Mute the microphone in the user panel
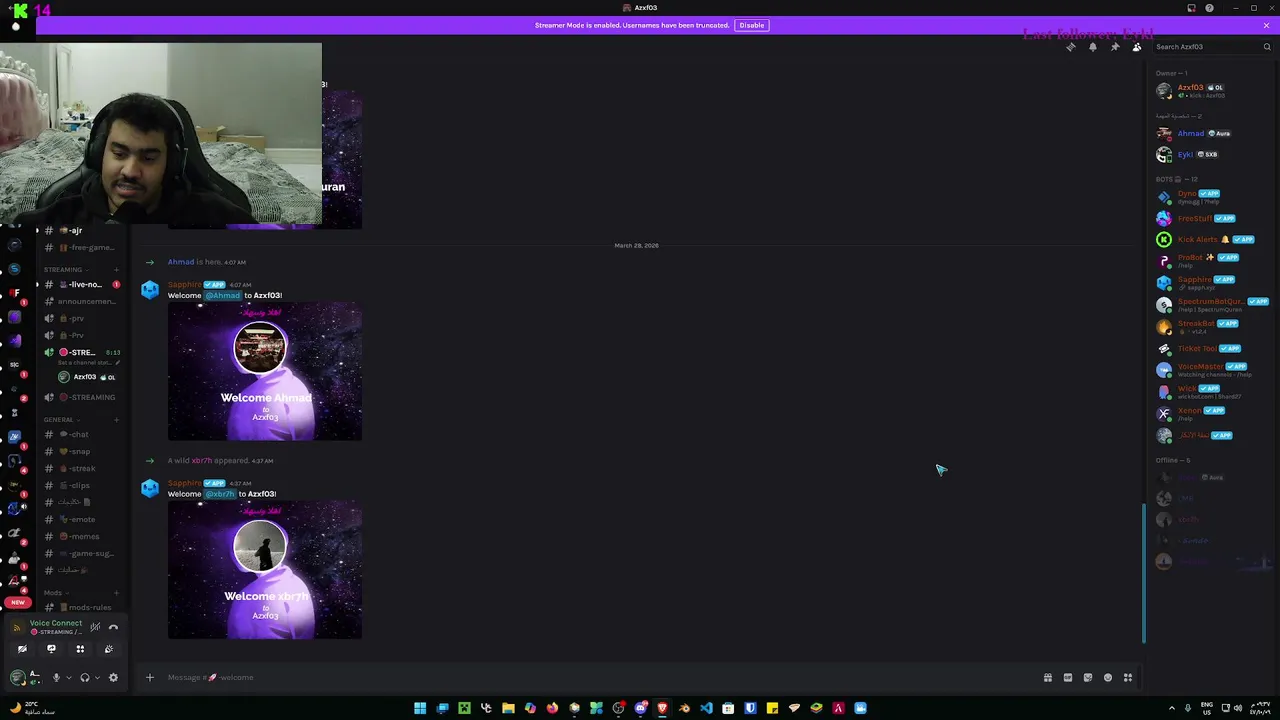1280x720 pixels. [56, 677]
